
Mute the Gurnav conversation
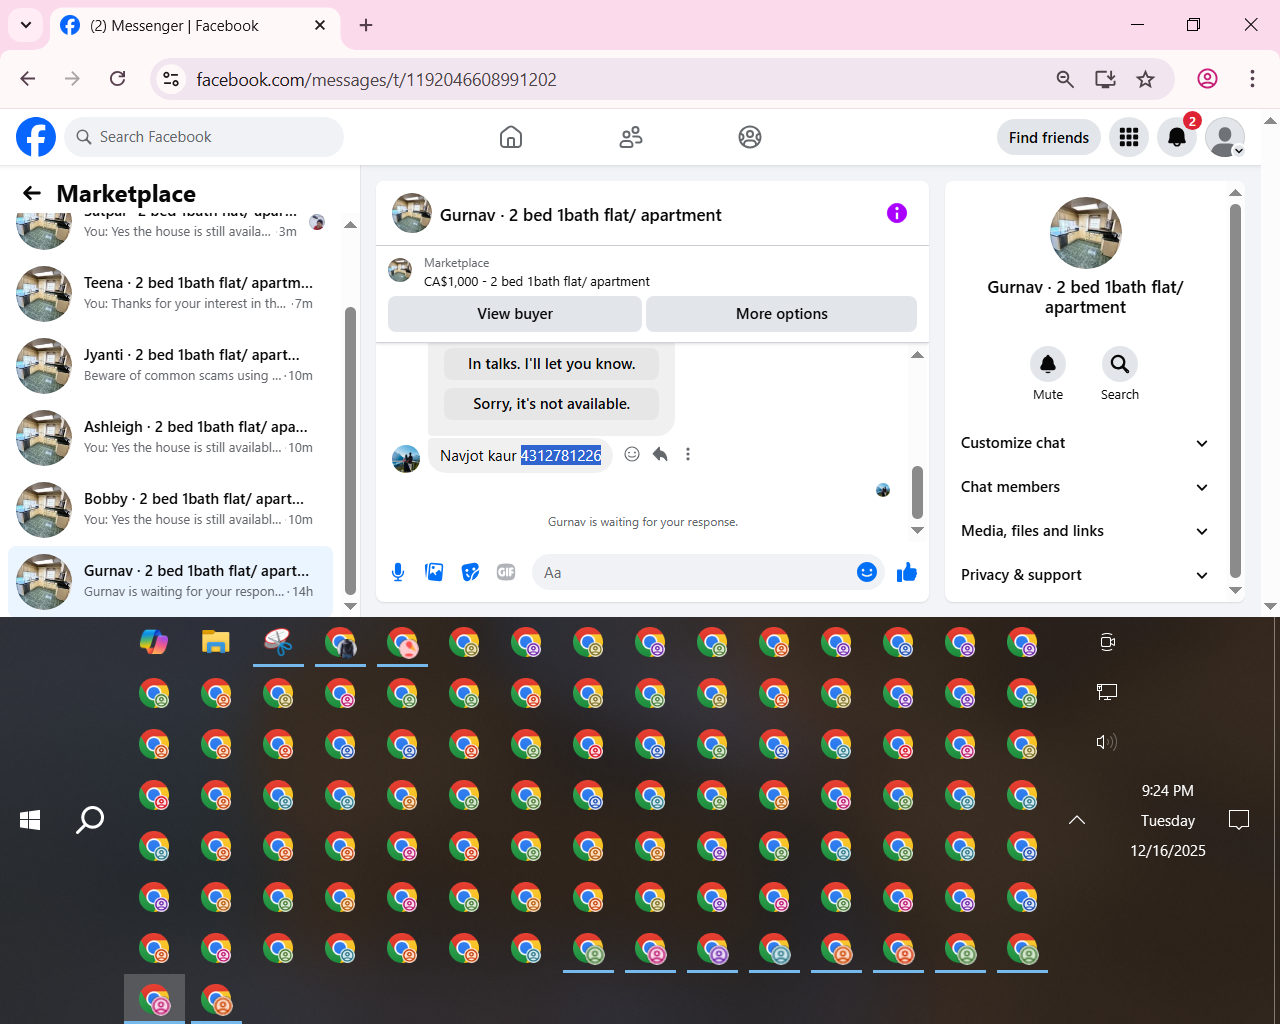(x=1048, y=364)
